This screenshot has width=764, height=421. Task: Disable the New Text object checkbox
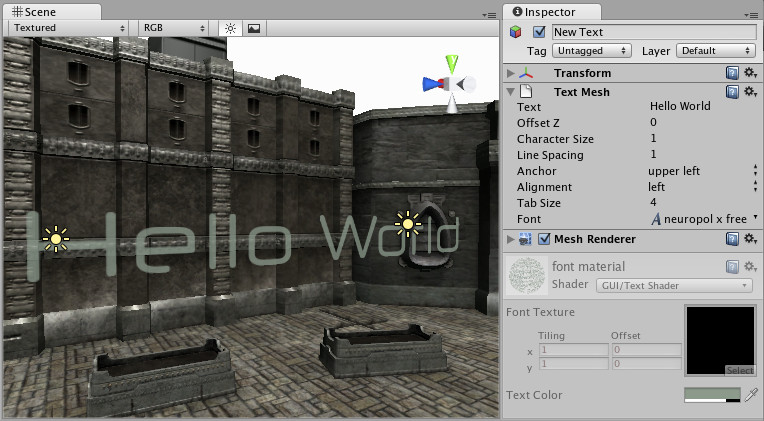(x=540, y=32)
